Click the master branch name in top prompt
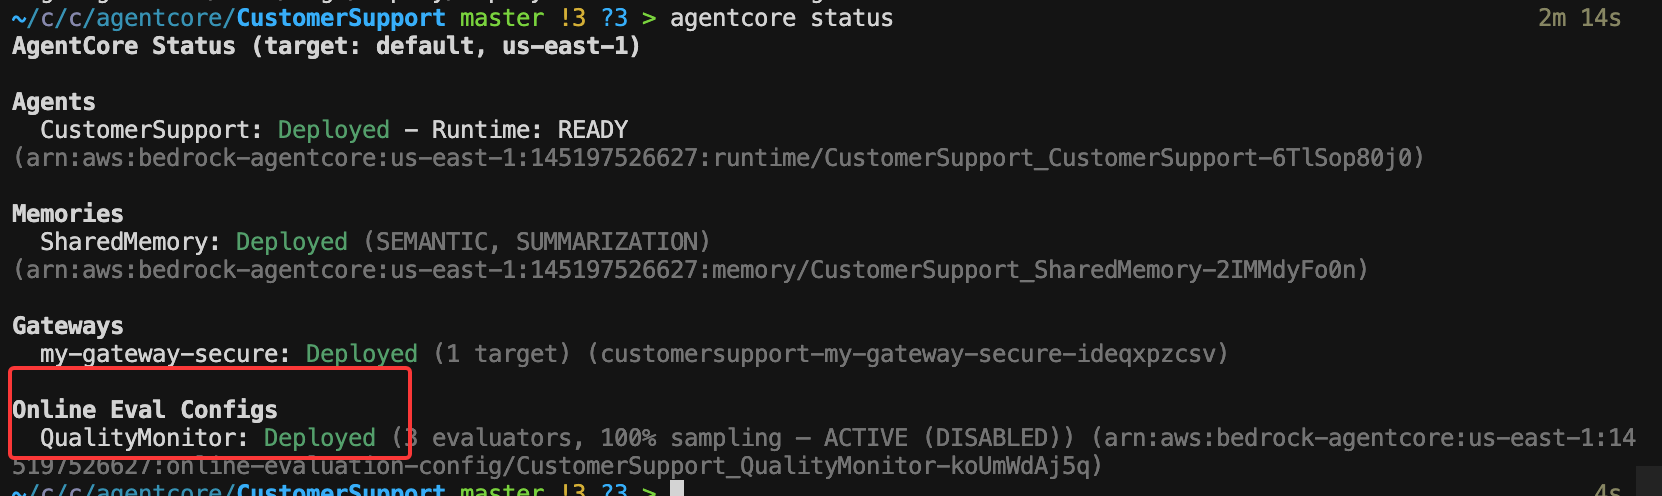Image resolution: width=1662 pixels, height=496 pixels. tap(501, 18)
